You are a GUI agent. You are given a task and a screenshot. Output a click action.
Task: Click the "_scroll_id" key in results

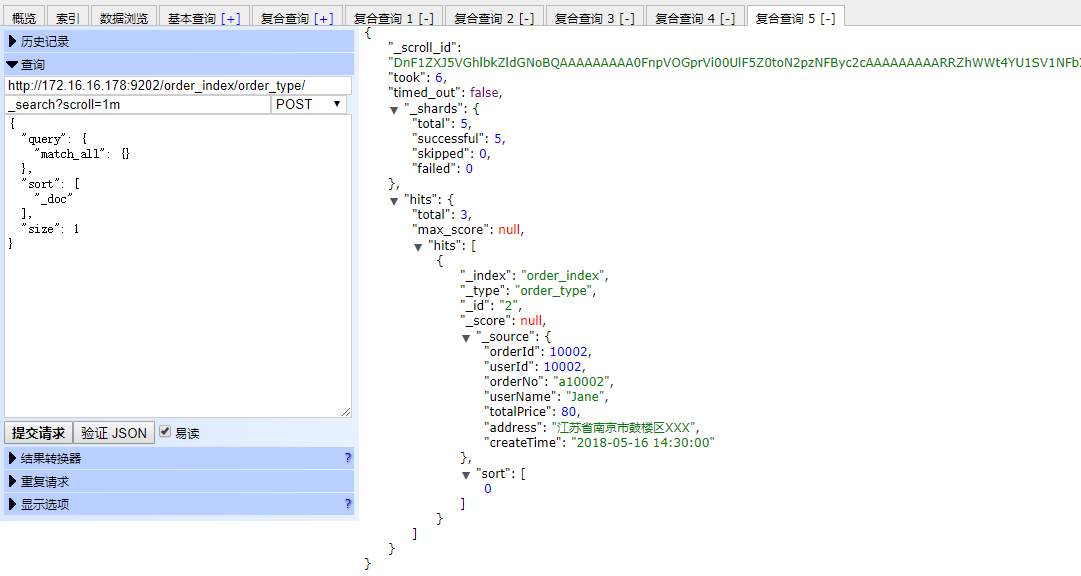[x=425, y=48]
